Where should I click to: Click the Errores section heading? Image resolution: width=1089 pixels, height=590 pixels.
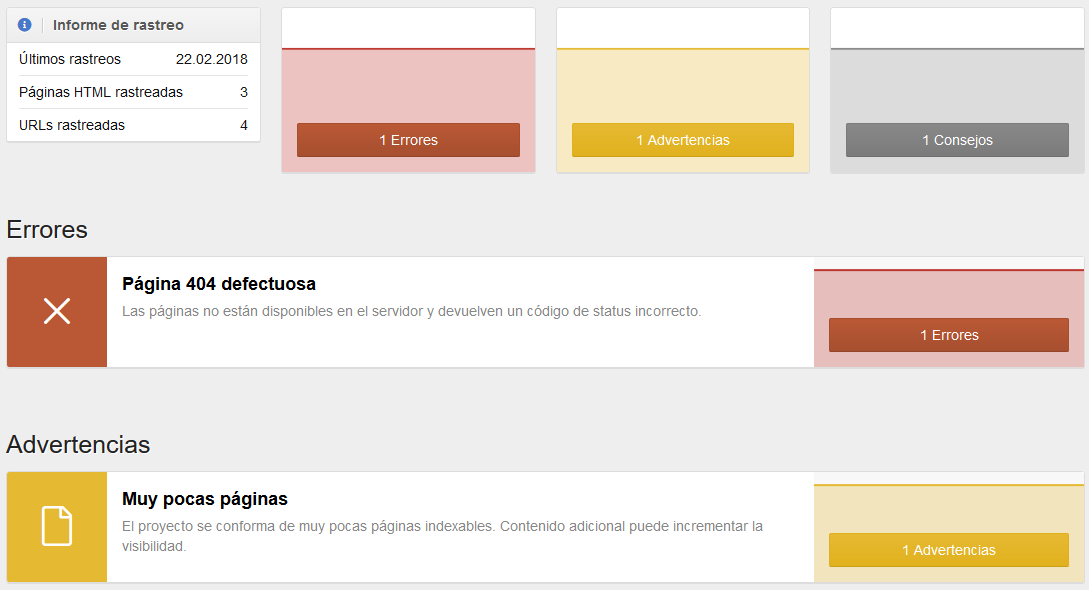click(47, 230)
